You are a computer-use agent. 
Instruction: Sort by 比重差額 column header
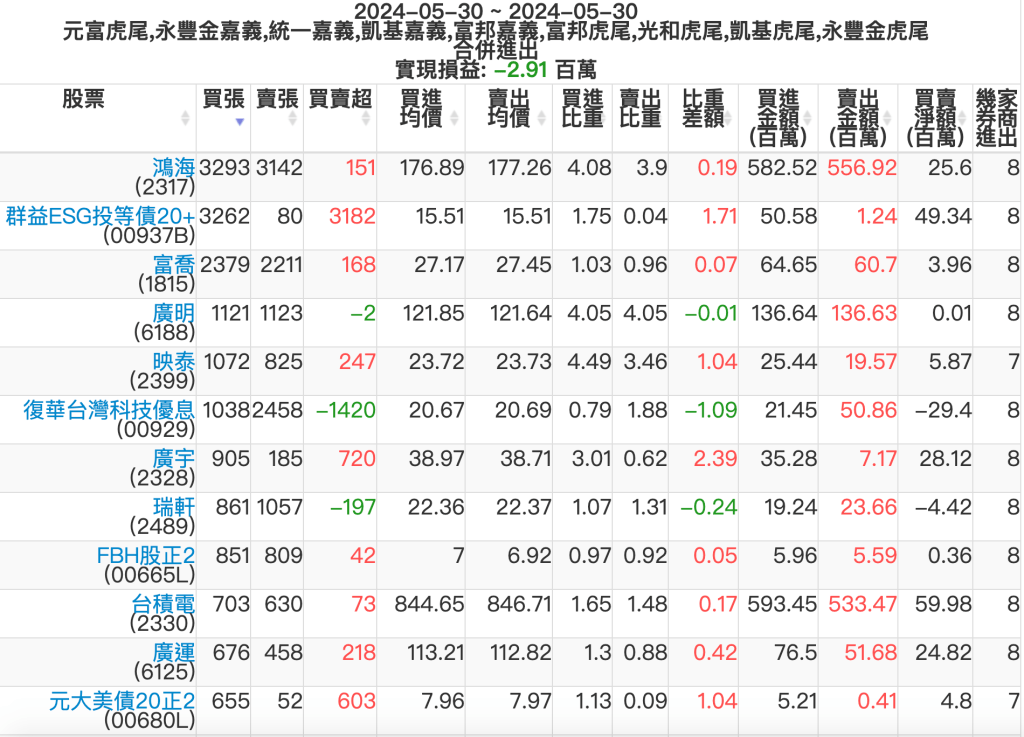coord(703,108)
